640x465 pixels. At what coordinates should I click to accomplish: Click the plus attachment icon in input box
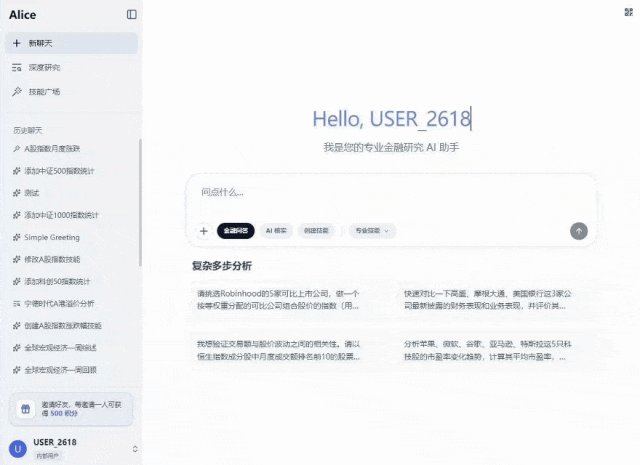[x=204, y=231]
